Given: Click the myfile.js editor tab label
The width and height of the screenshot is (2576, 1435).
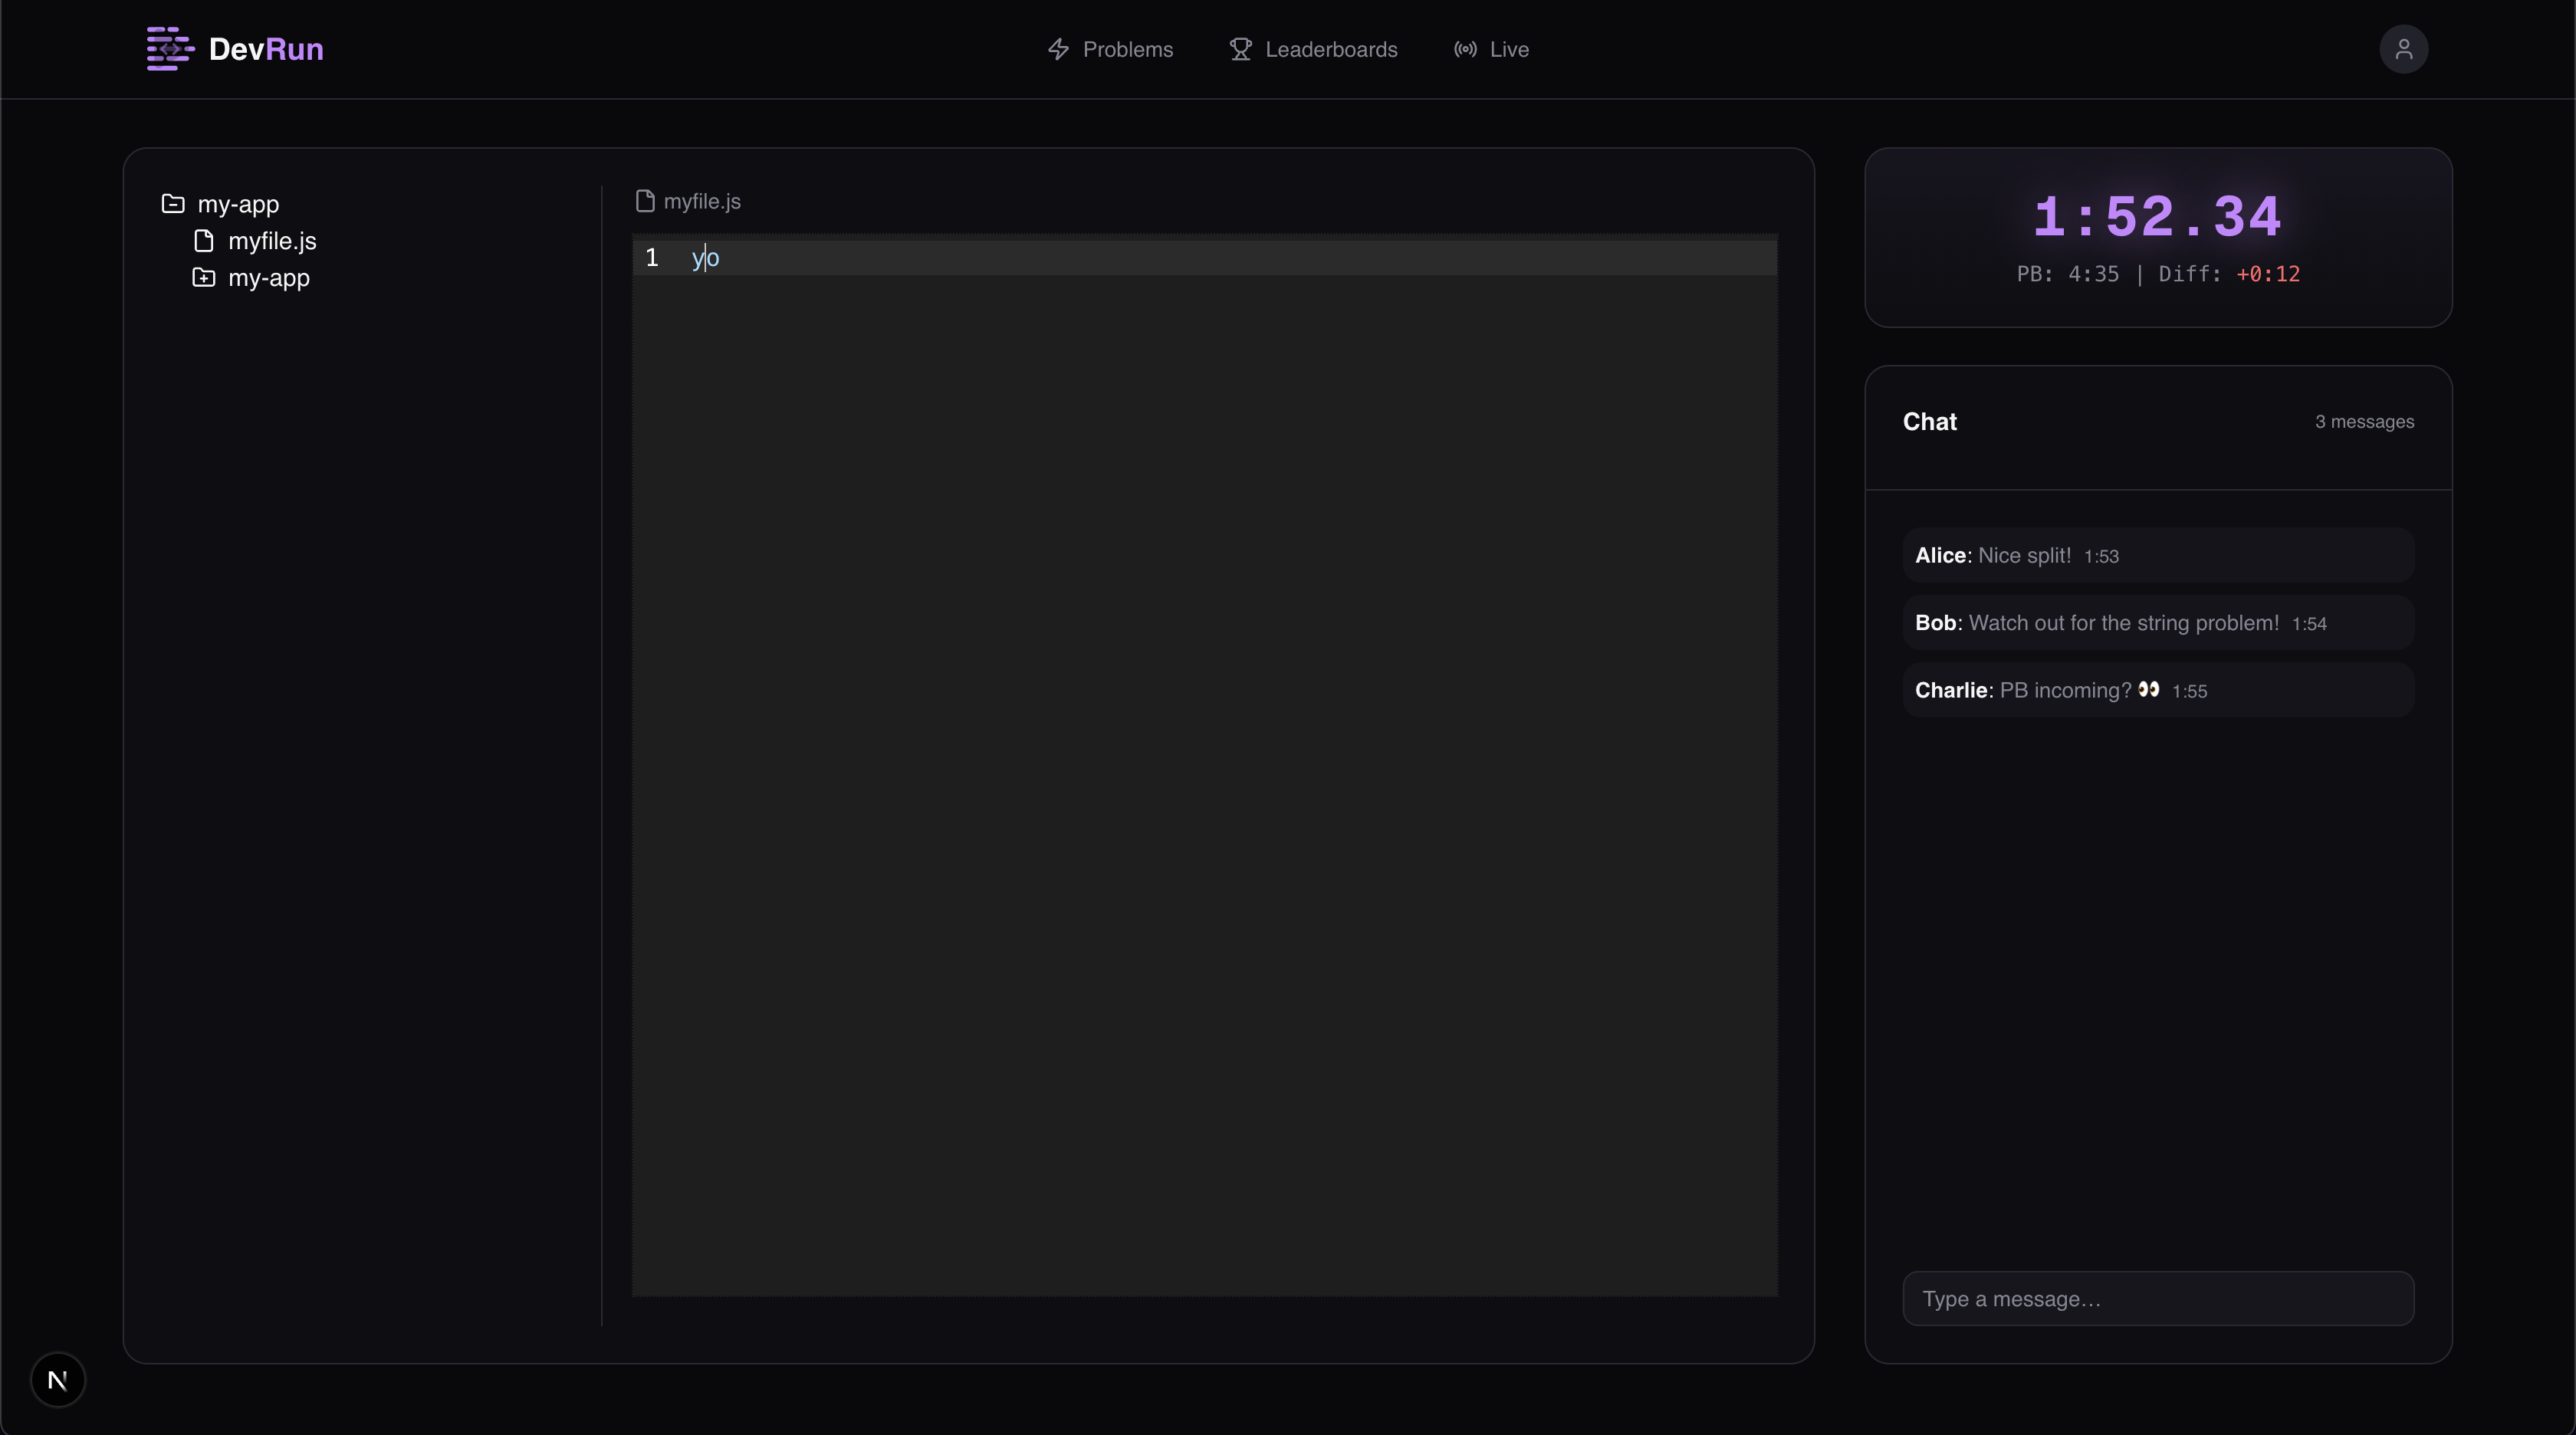Looking at the screenshot, I should (702, 201).
